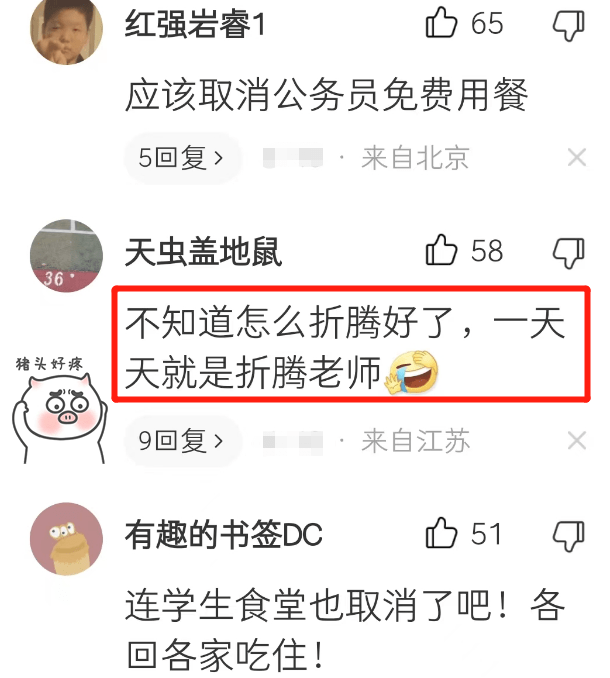Viewport: 610px width, 678px height.
Task: Dislike 天虫盖地鼠's comment
Action: [569, 253]
